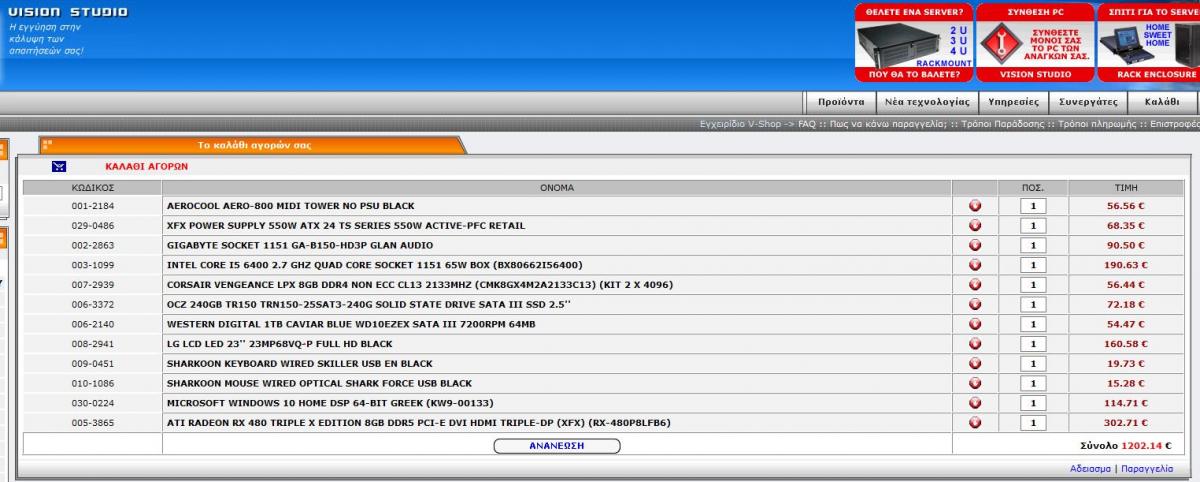
Task: Open the Πως να κάνω παραγγελία link
Action: 887,125
